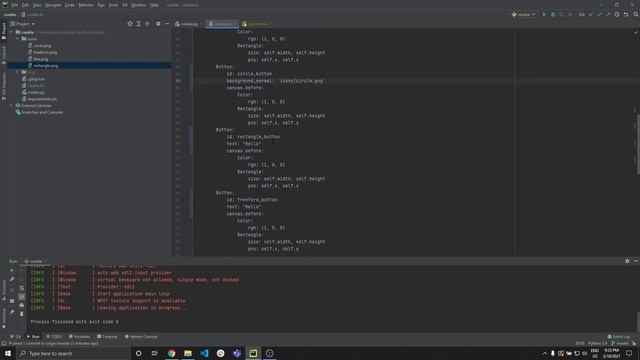Select circle.png in the project tree

[42, 46]
